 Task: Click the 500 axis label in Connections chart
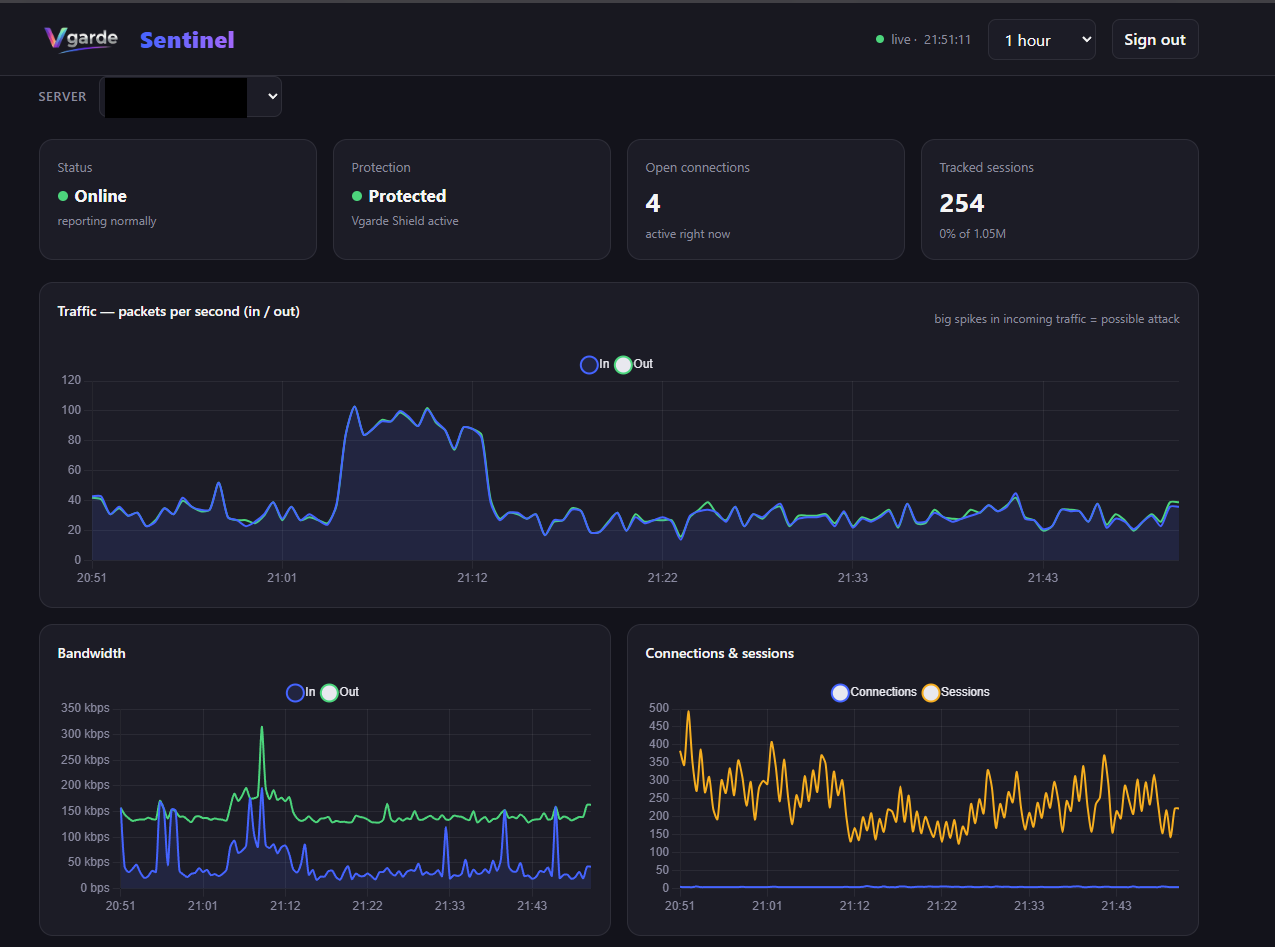click(659, 708)
